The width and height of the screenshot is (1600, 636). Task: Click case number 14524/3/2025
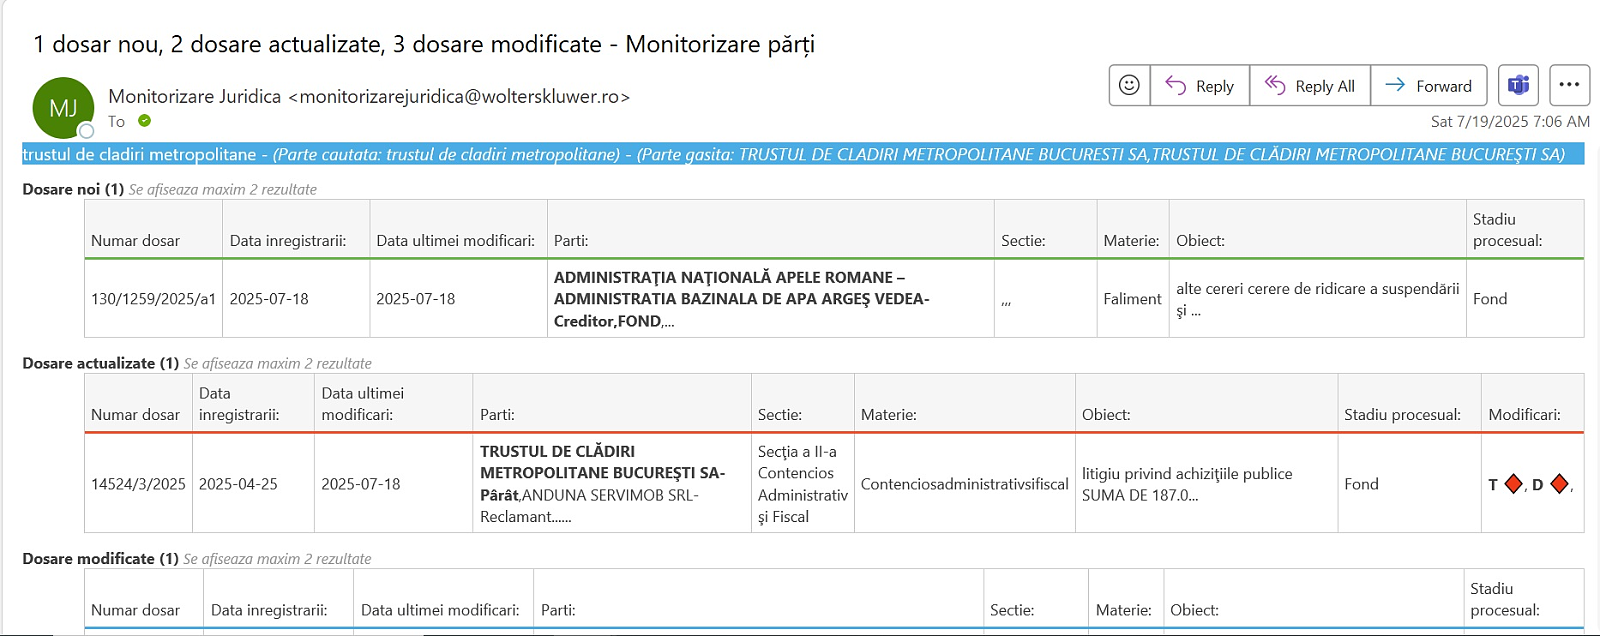coord(138,484)
